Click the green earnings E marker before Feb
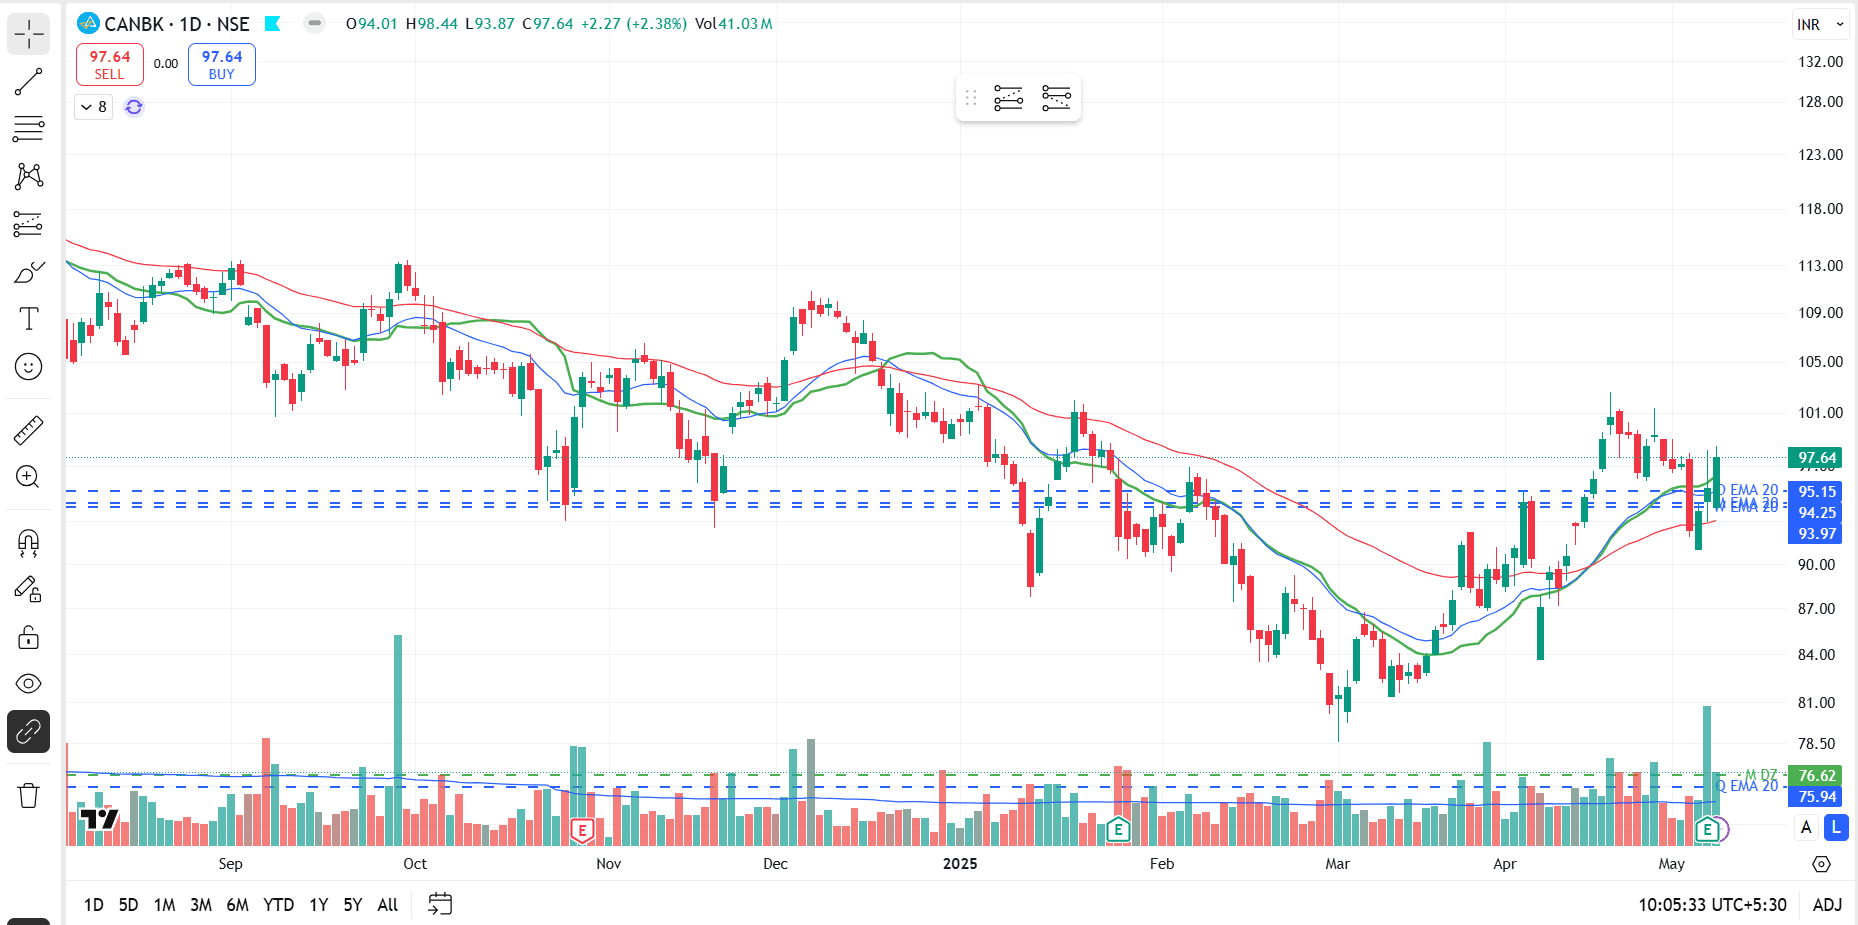The image size is (1858, 925). tap(1118, 829)
